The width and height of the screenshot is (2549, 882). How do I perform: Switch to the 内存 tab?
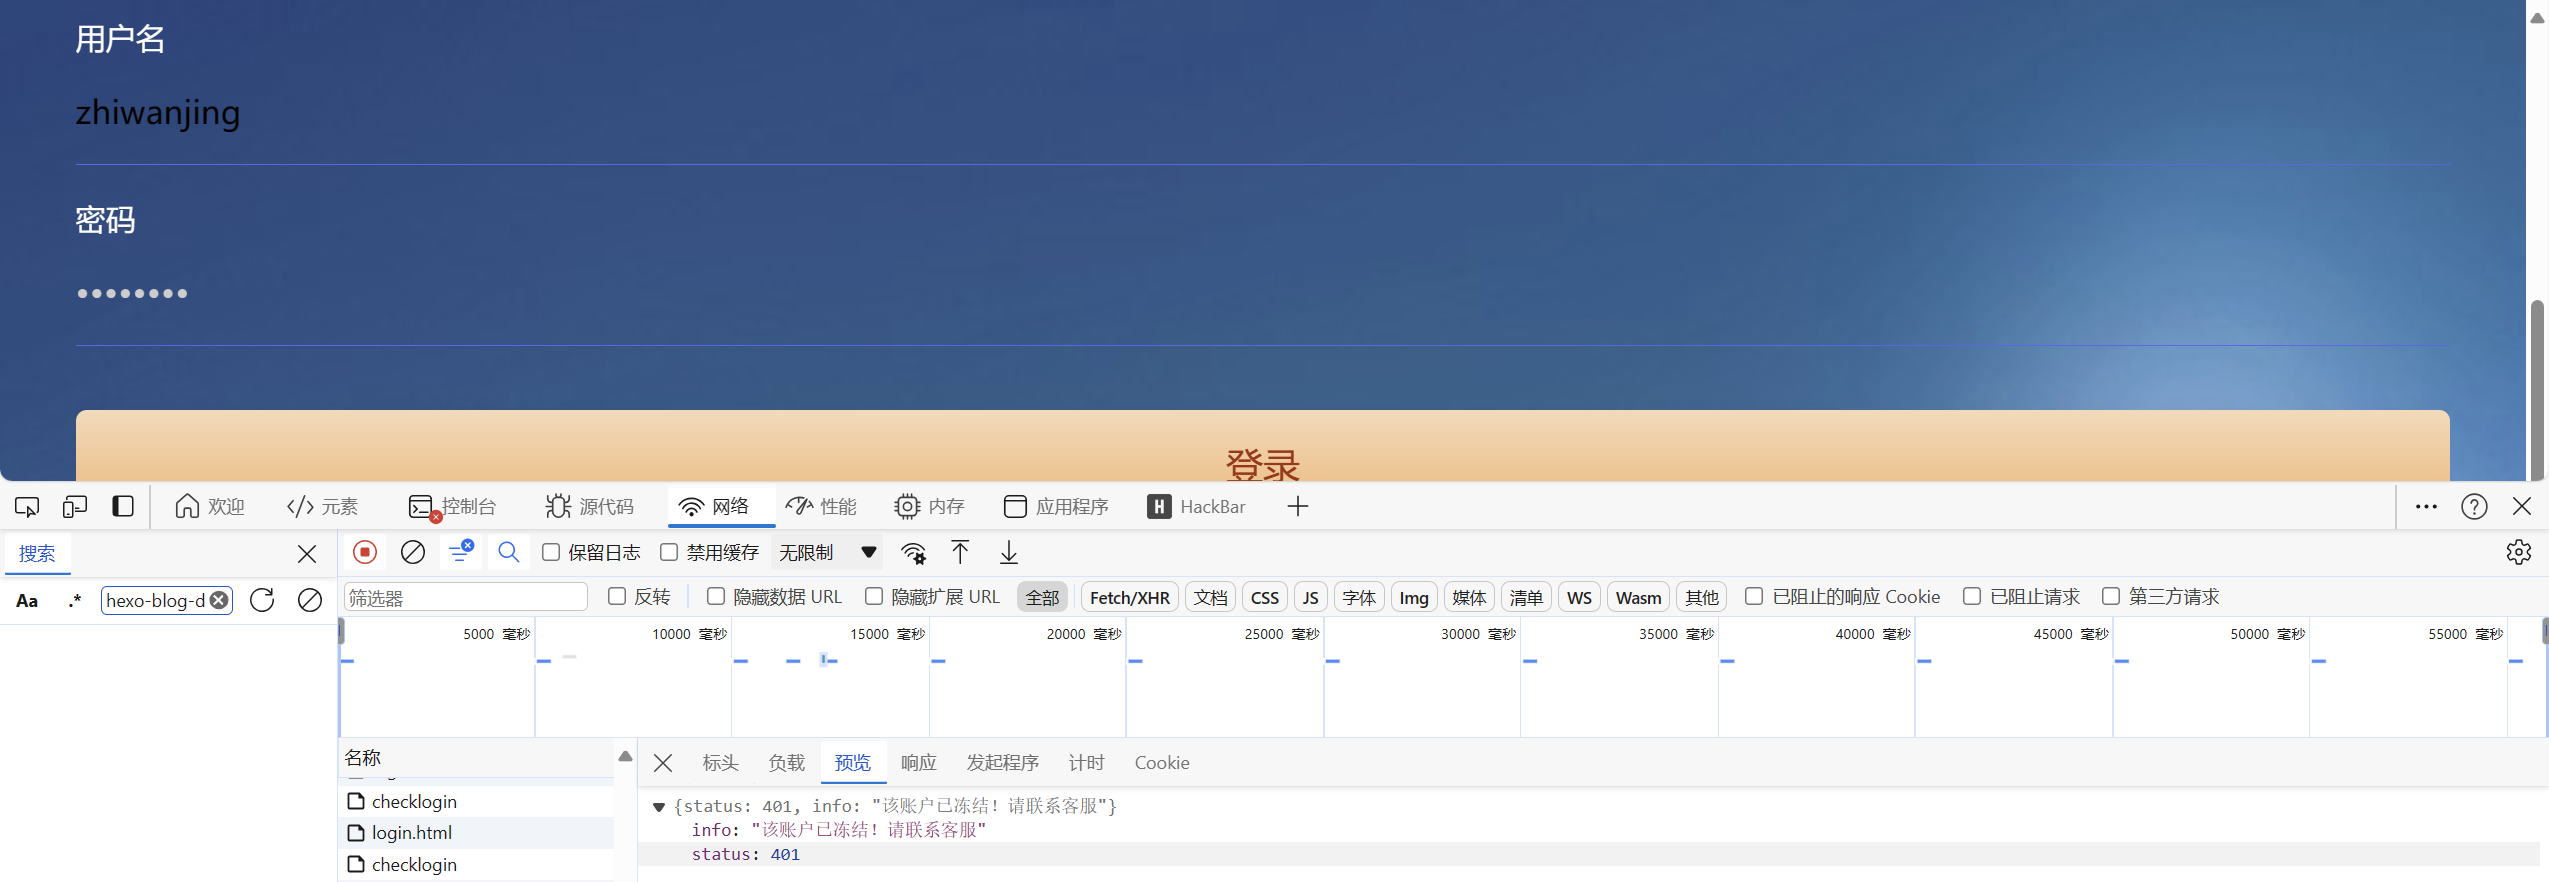(x=929, y=507)
